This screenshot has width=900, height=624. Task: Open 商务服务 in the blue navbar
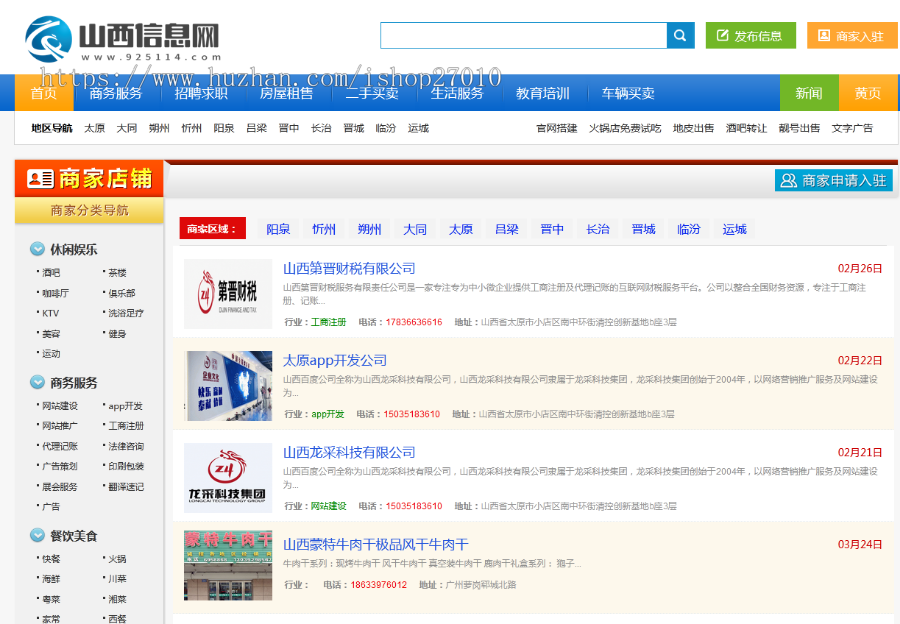pyautogui.click(x=115, y=93)
